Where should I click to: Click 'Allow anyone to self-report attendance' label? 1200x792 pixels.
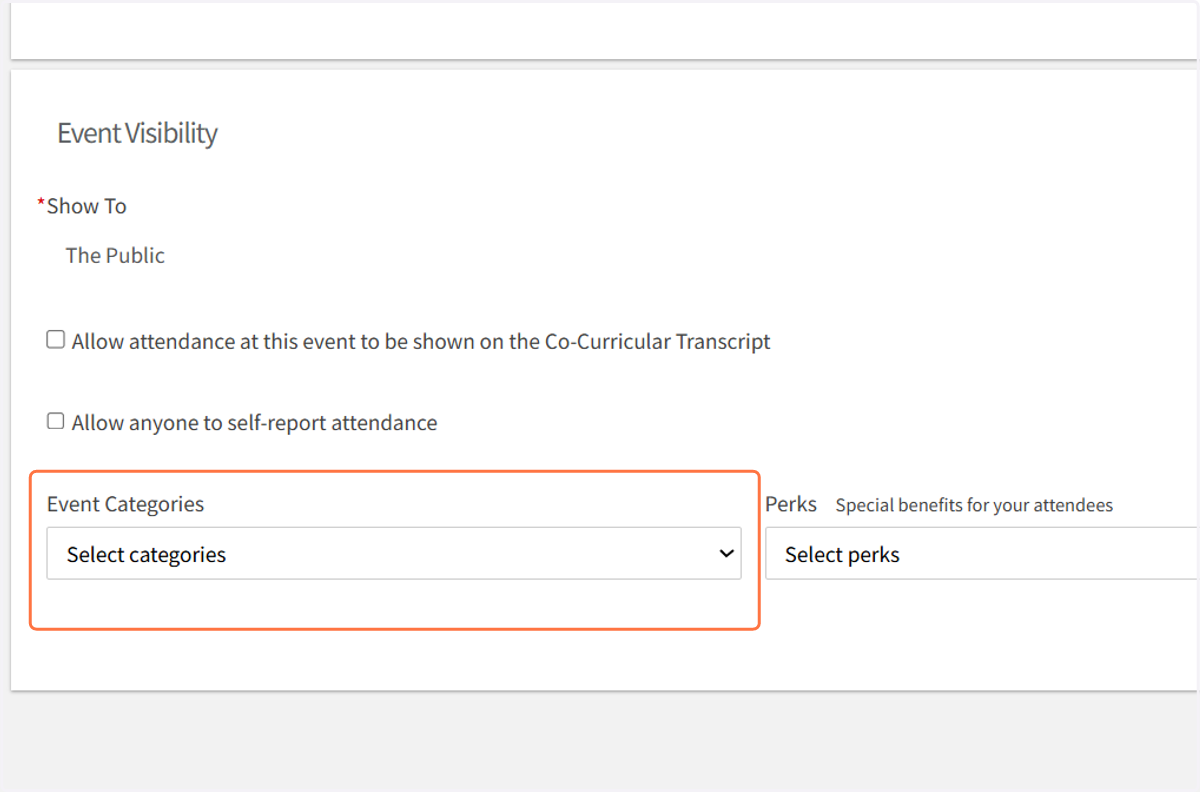click(254, 423)
